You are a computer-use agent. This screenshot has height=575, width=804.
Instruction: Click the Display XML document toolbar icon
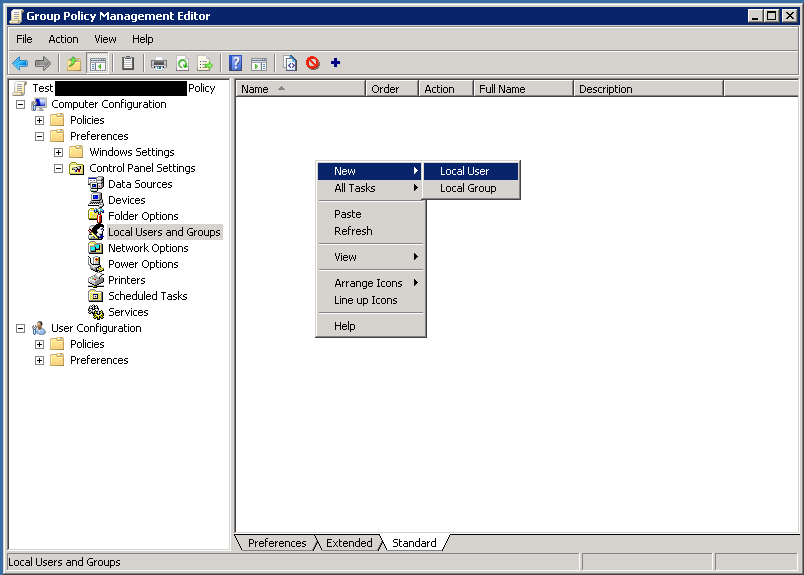coord(290,63)
